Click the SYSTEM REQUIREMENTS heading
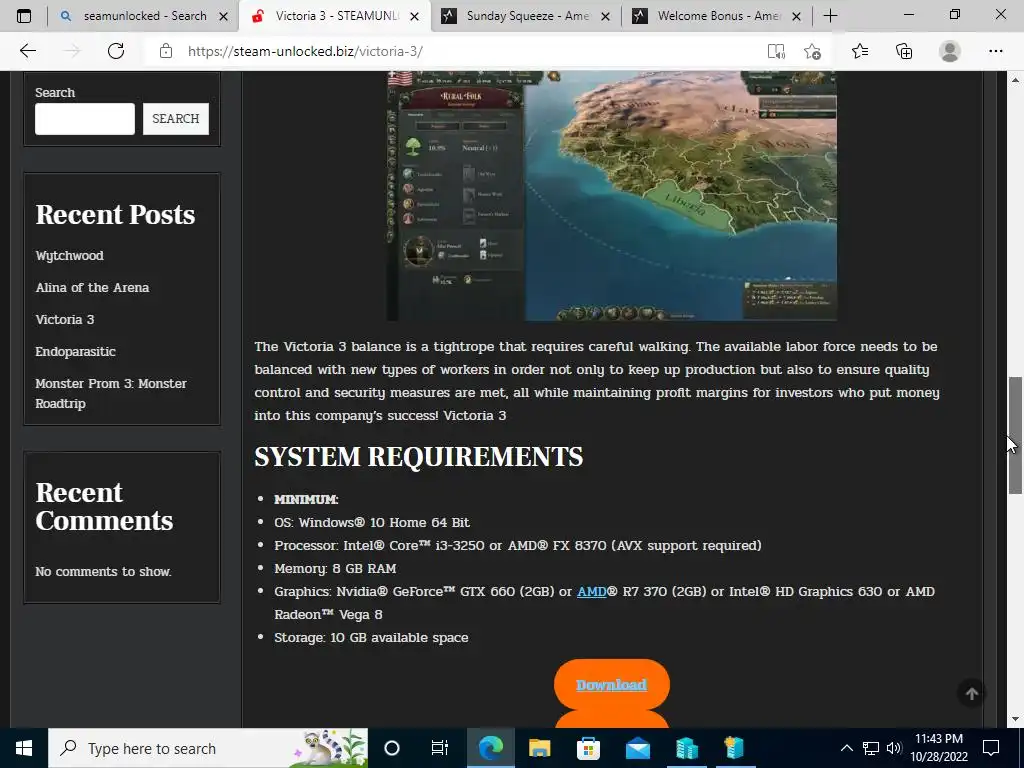Image resolution: width=1024 pixels, height=768 pixels. click(x=418, y=456)
